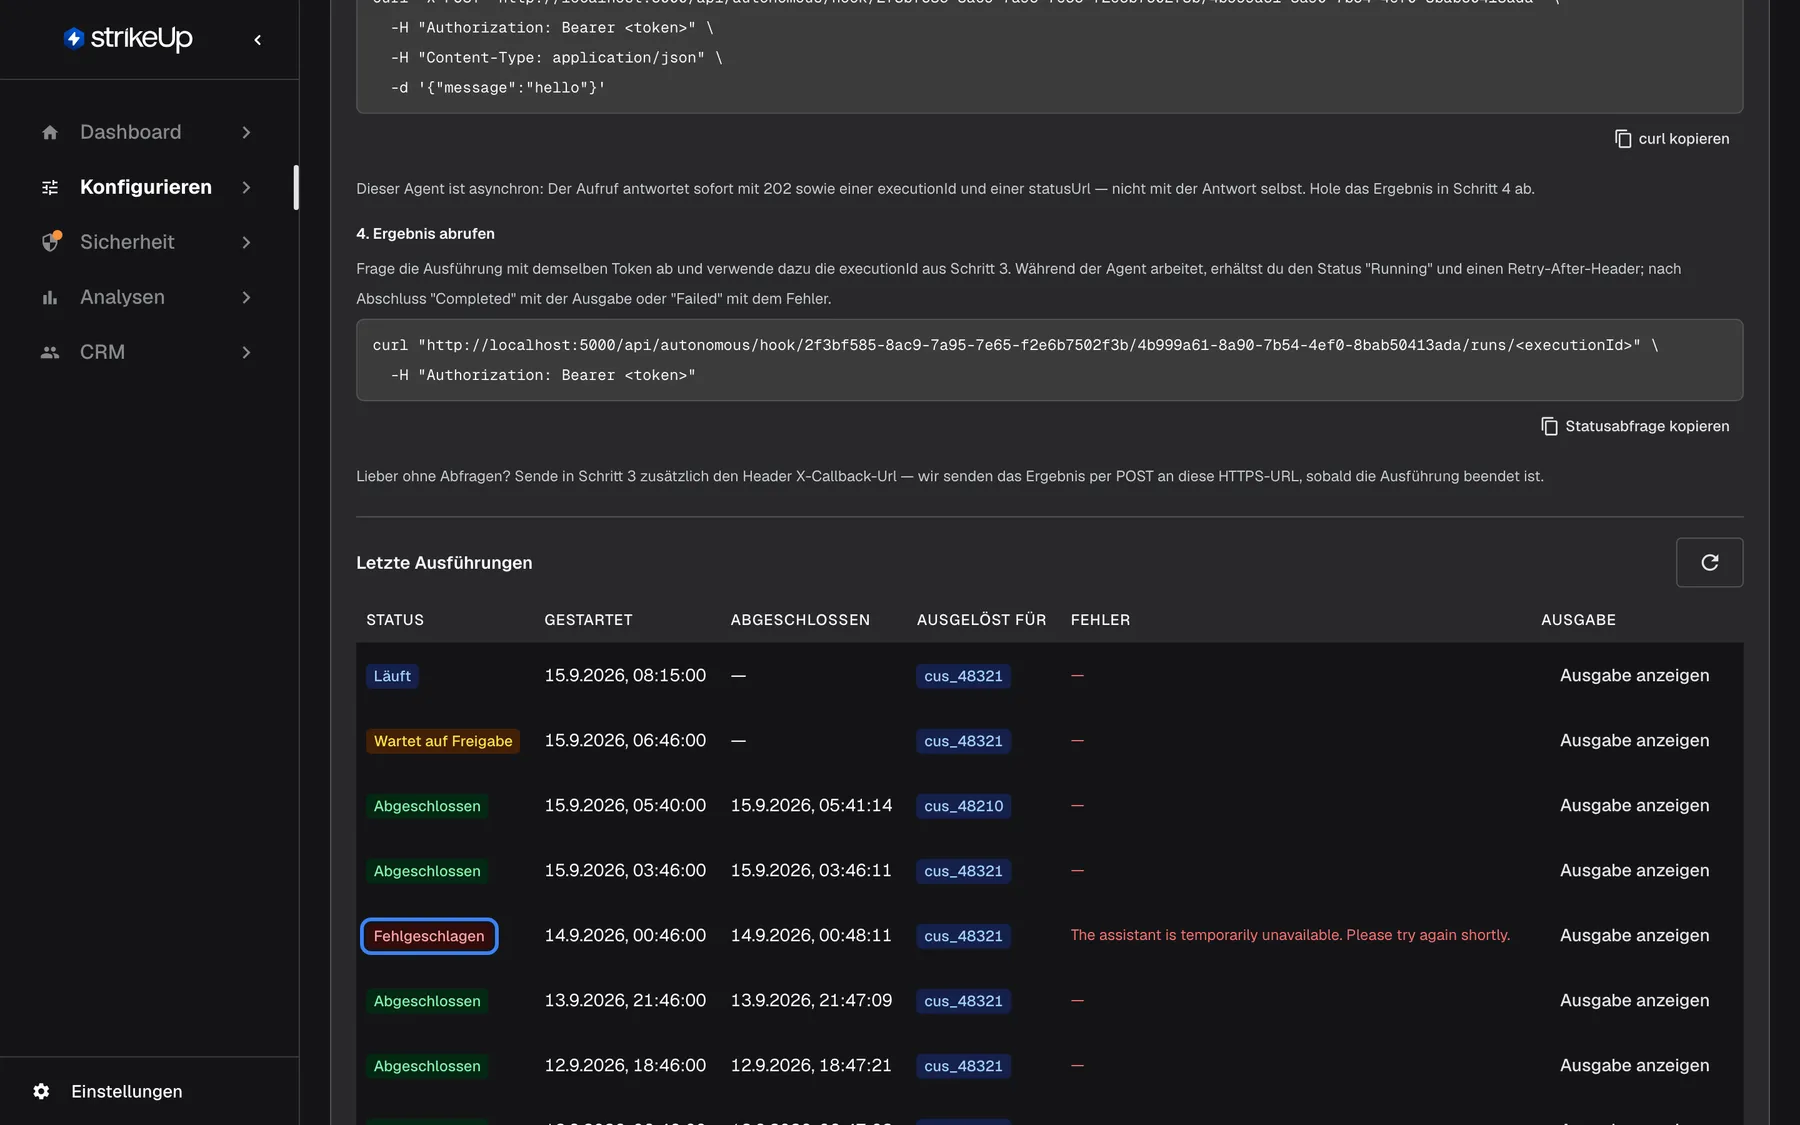Open the CRM menu item
Image resolution: width=1800 pixels, height=1125 pixels.
click(148, 352)
